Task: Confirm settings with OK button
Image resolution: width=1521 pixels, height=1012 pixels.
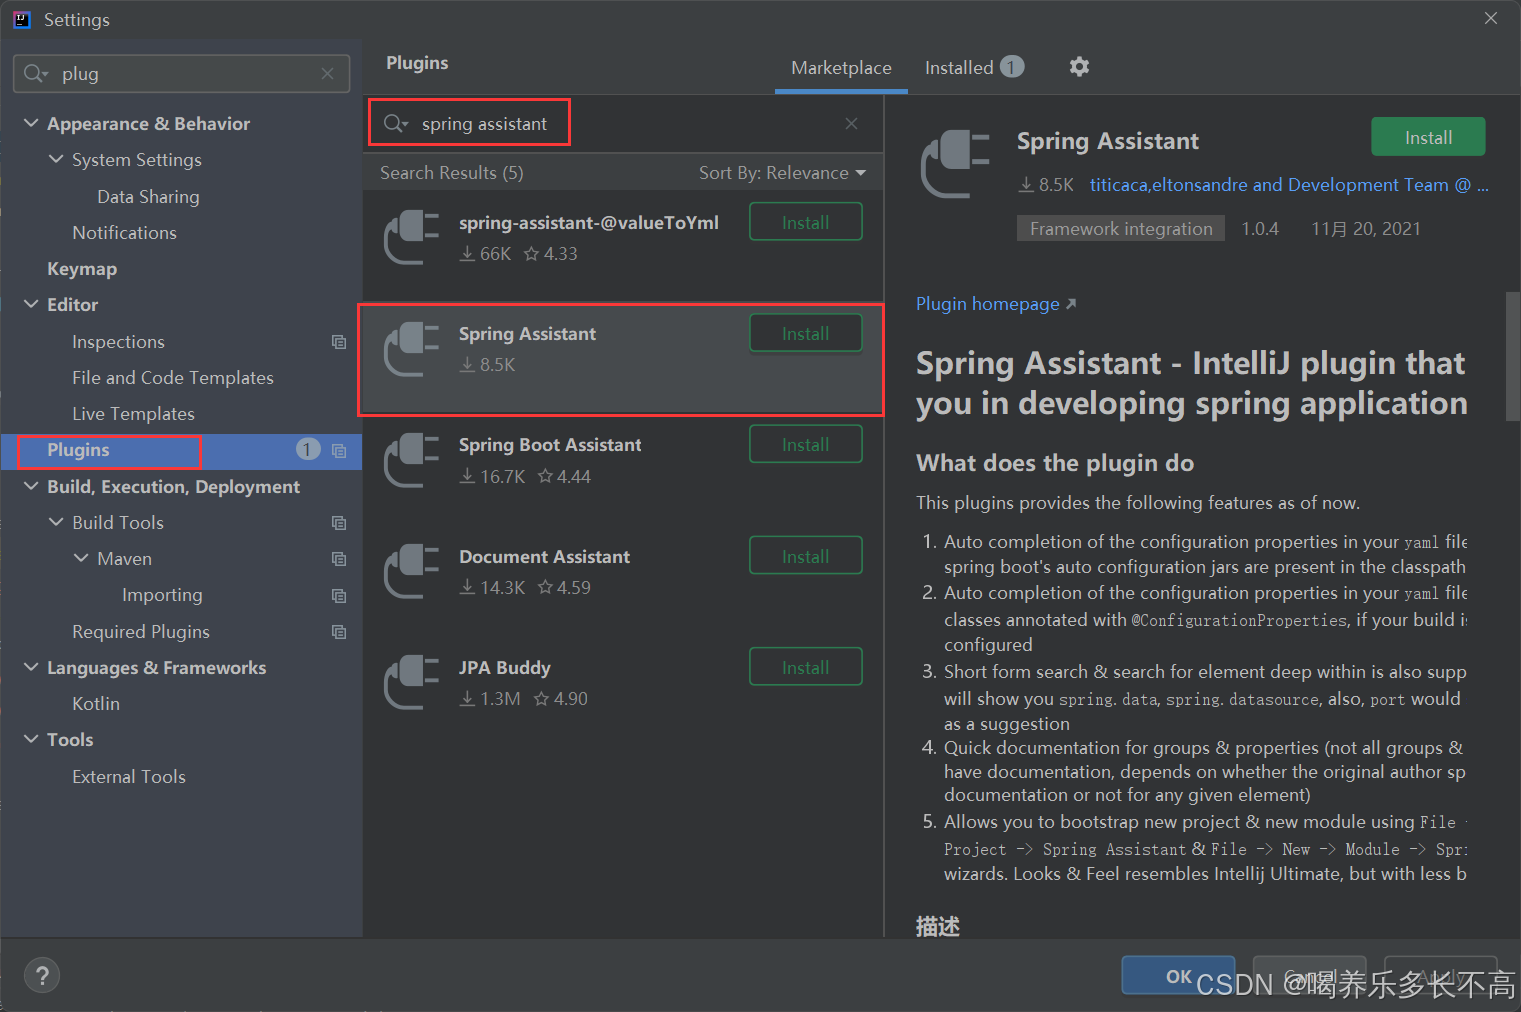Action: (x=1178, y=976)
